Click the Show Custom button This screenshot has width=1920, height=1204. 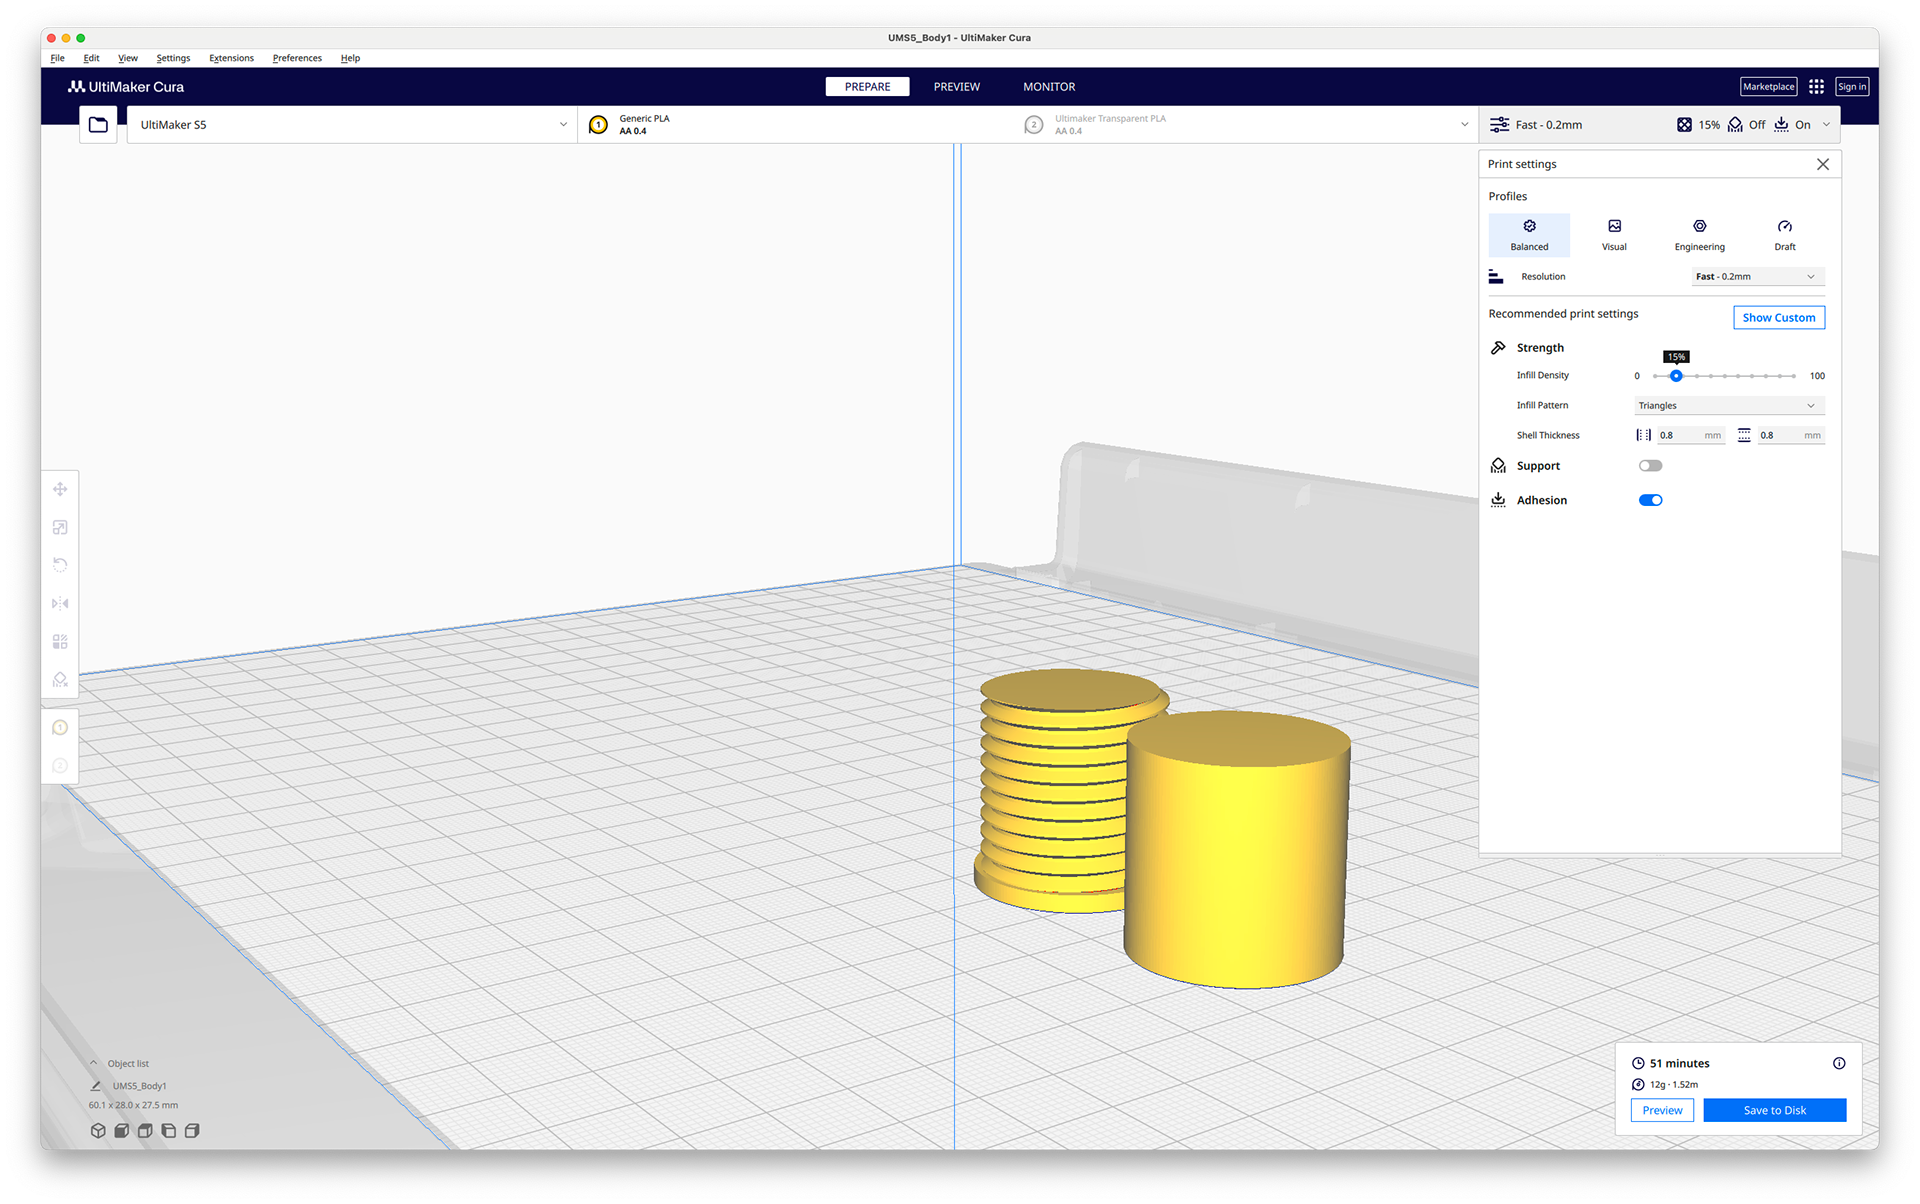point(1778,318)
